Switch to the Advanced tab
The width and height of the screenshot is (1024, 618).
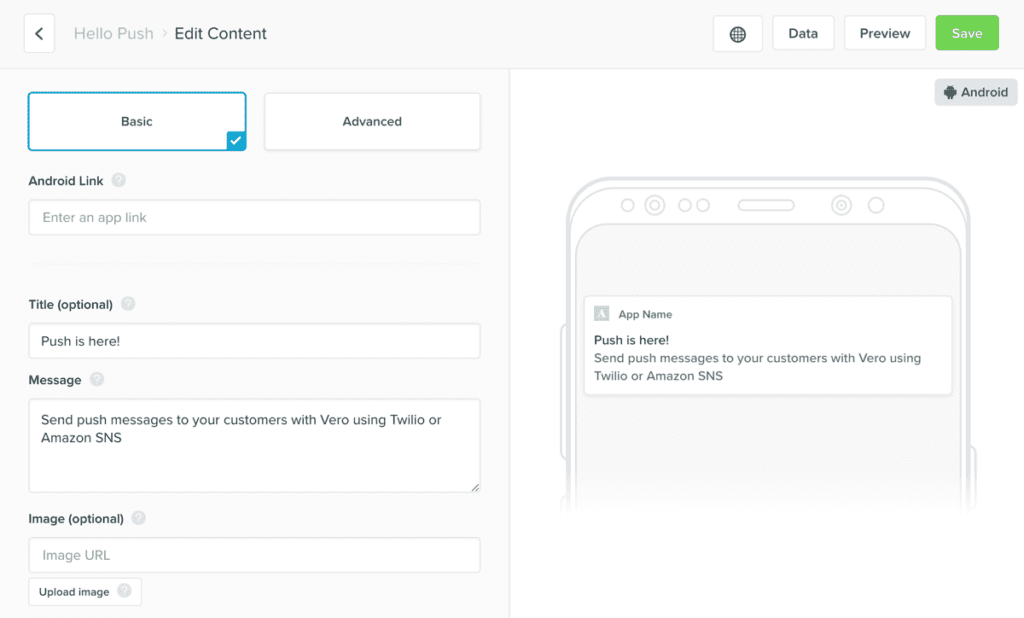372,122
